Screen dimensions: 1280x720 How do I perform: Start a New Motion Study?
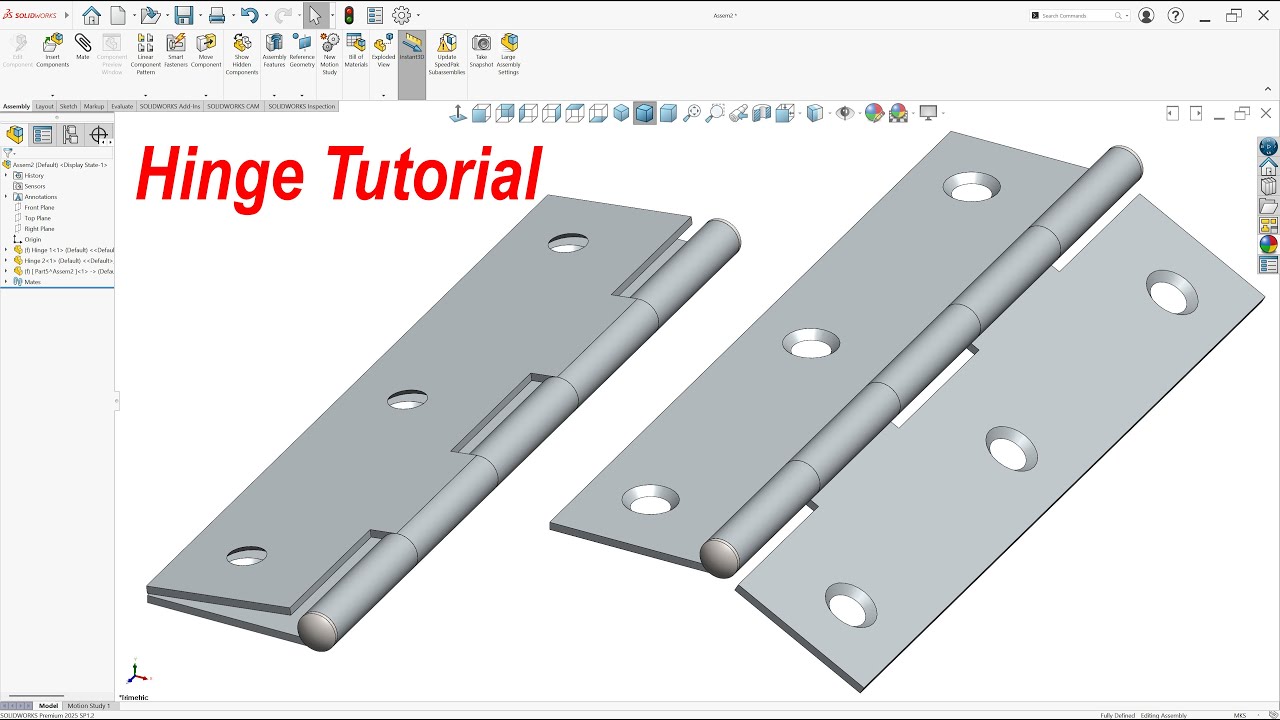(x=330, y=54)
